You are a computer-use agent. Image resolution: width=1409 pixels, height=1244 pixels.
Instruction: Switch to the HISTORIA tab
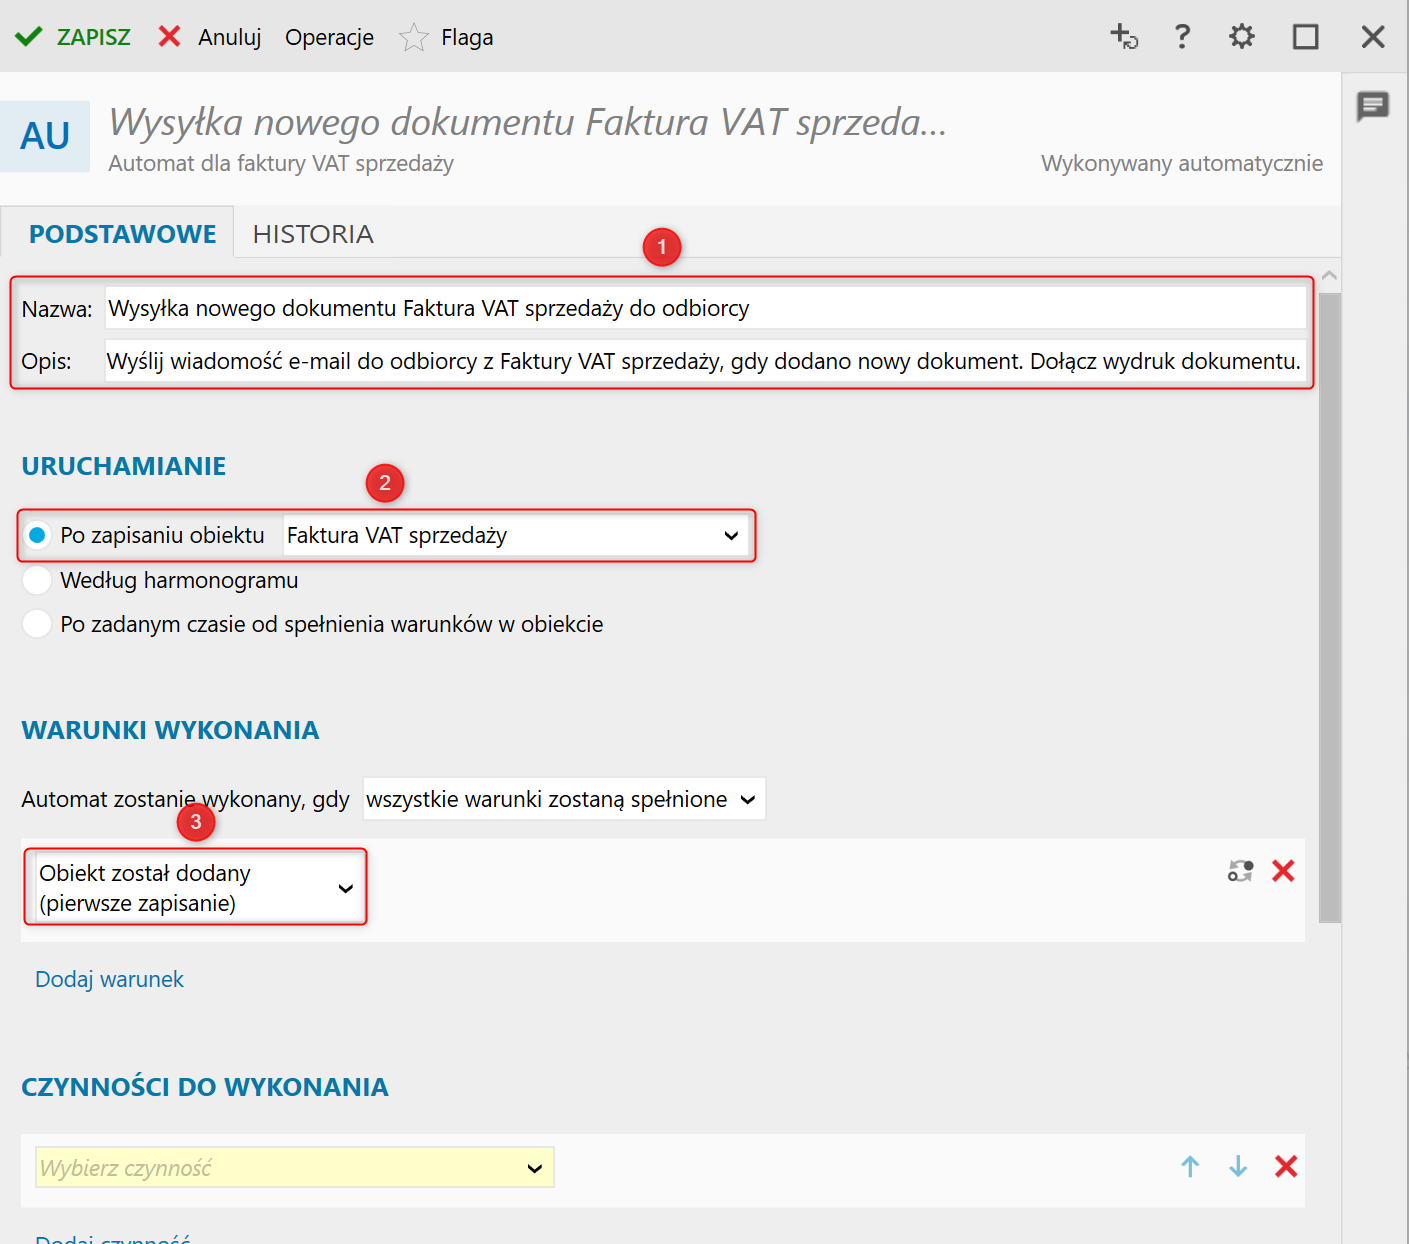[x=313, y=234]
